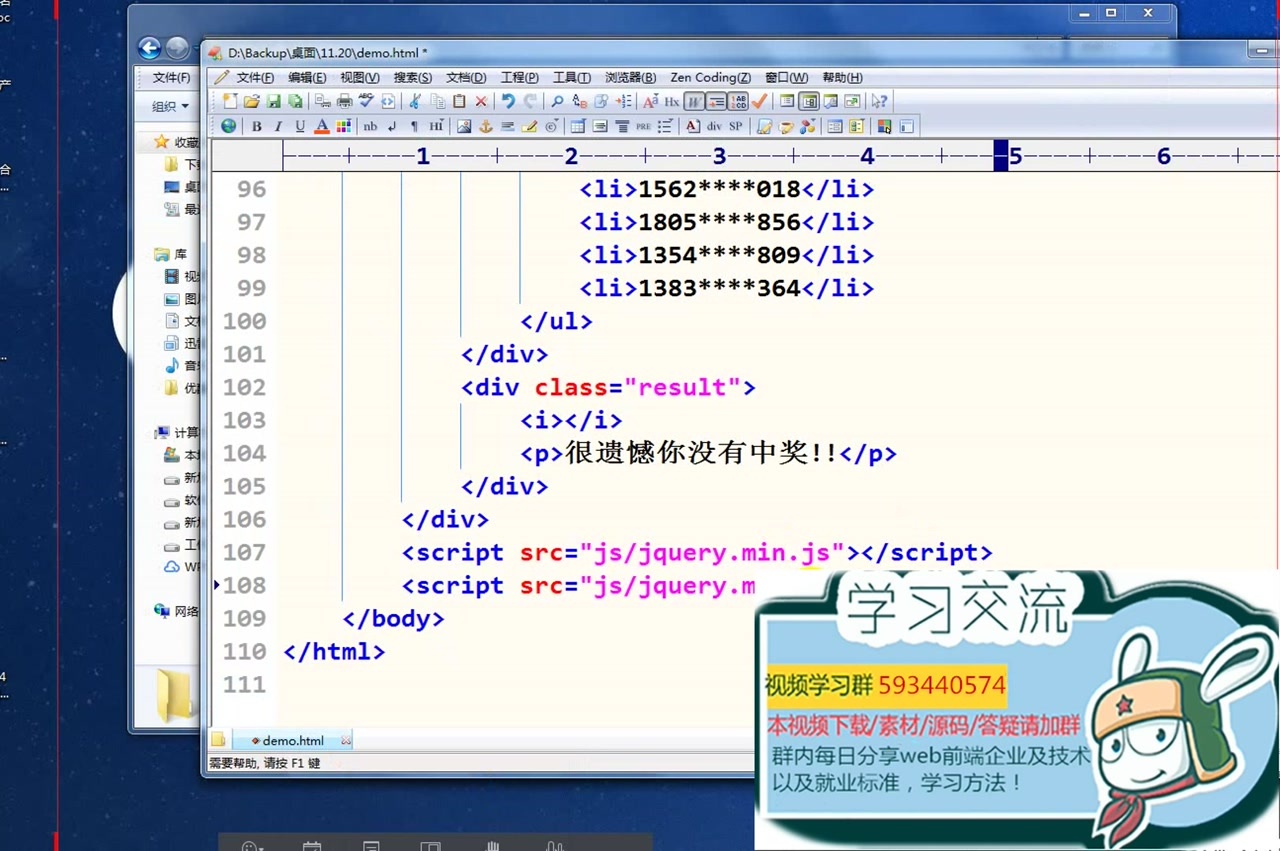1280x851 pixels.
Task: Click the folder icon beside document tabs
Action: pyautogui.click(x=218, y=740)
